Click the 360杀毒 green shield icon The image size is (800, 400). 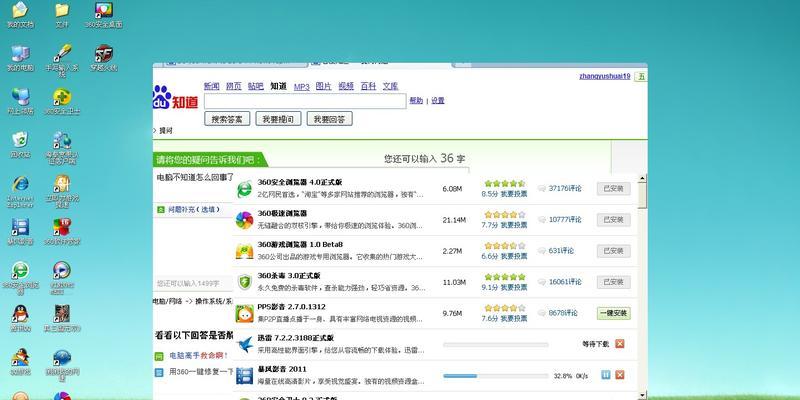point(244,282)
